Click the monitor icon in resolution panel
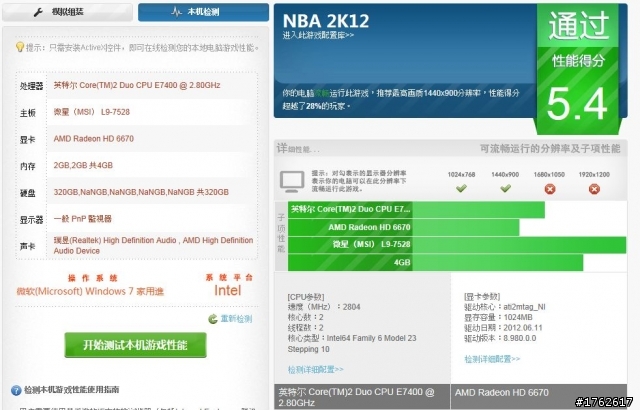Screen dimensions: 640x410 pos(292,182)
